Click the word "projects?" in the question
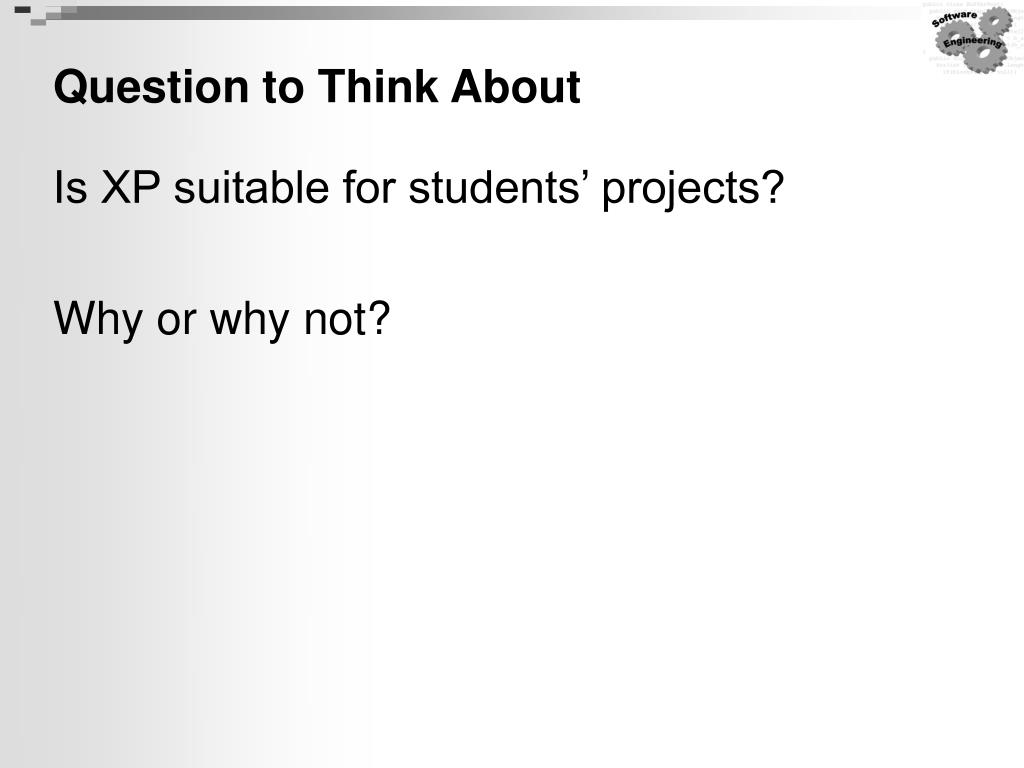 [692, 191]
